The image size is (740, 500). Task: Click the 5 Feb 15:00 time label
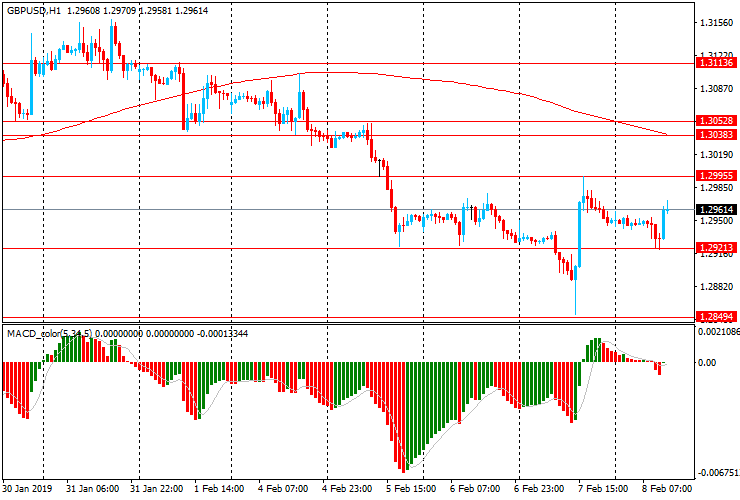coord(410,490)
